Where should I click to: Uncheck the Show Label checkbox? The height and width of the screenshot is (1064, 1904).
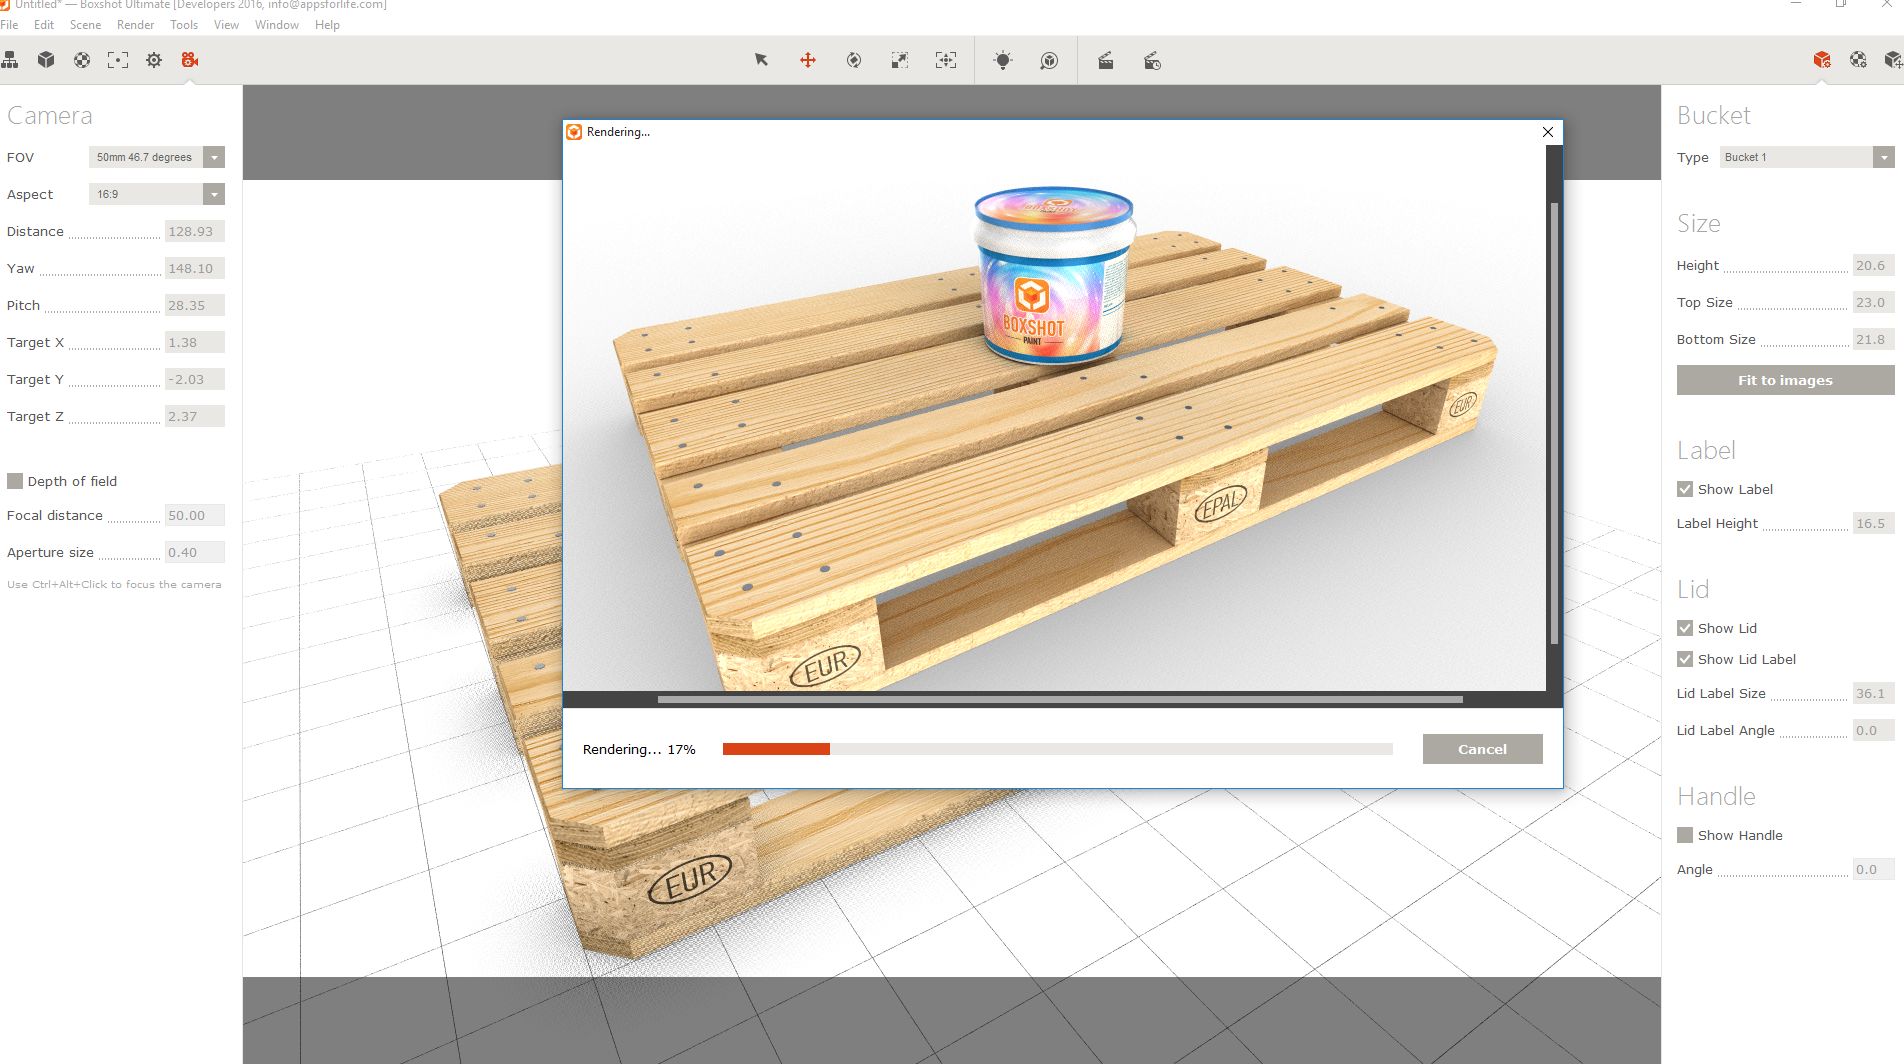(1685, 489)
